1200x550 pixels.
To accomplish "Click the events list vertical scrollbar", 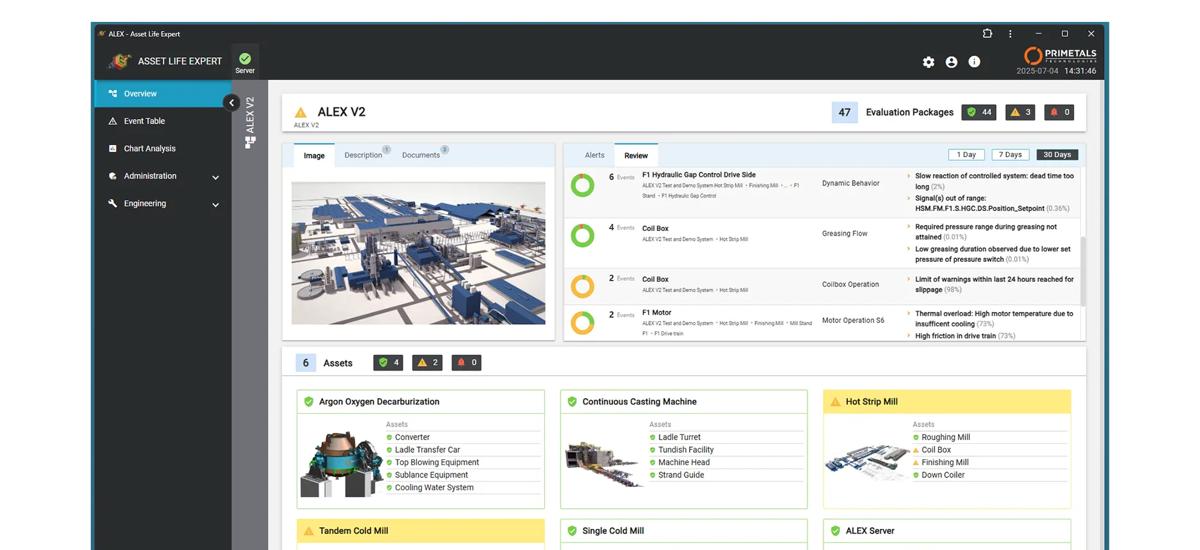I will tap(1082, 240).
